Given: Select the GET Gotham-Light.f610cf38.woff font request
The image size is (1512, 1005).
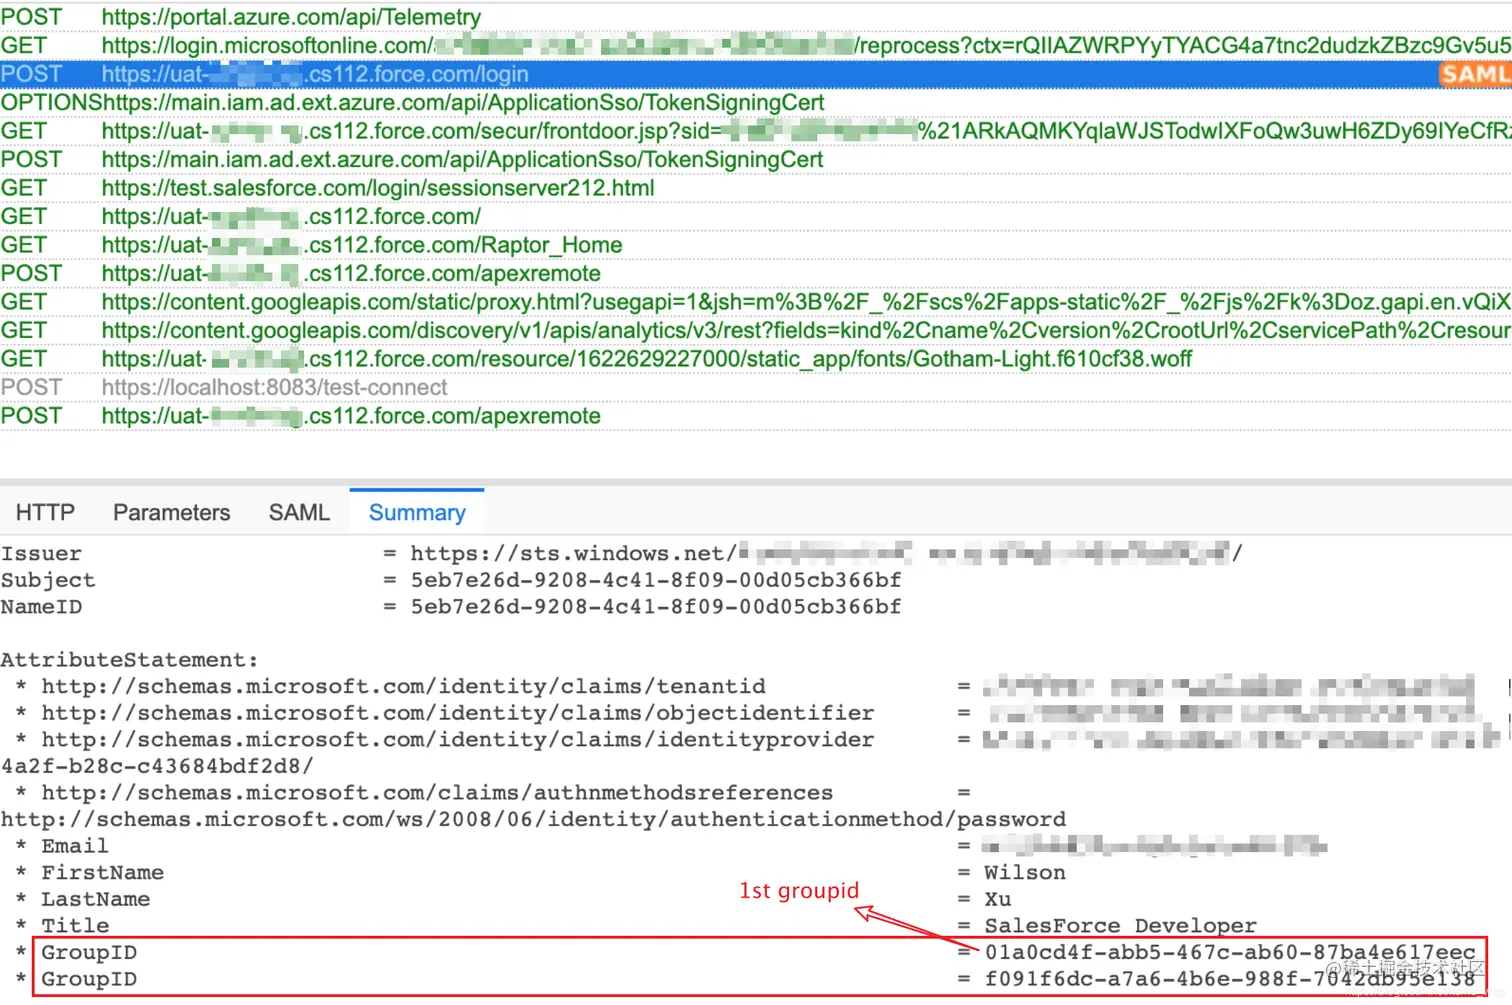Looking at the screenshot, I should 756,359.
